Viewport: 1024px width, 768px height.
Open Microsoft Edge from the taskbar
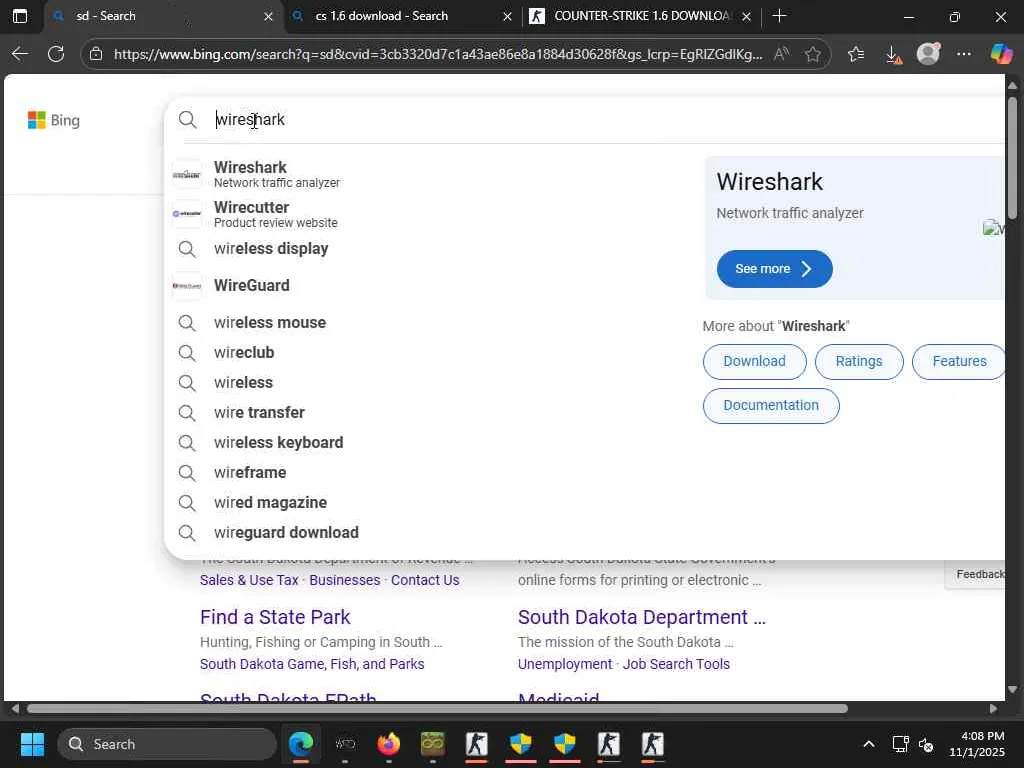(301, 744)
